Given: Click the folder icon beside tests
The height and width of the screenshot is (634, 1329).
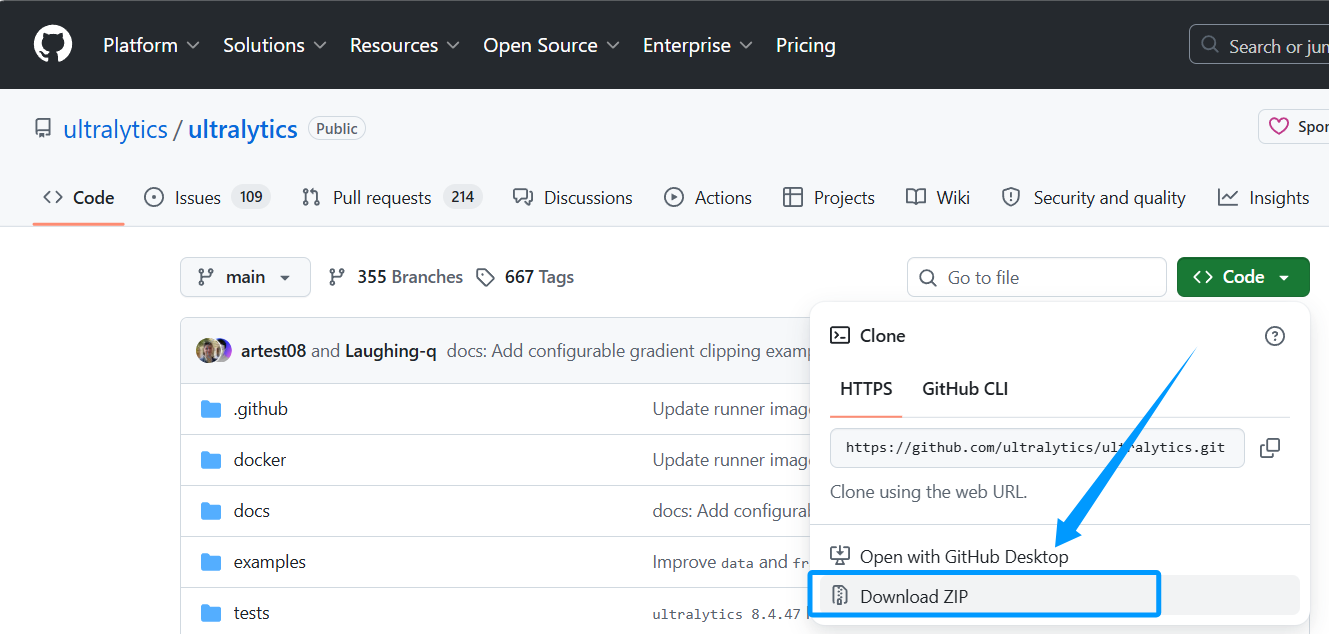Looking at the screenshot, I should tap(211, 613).
